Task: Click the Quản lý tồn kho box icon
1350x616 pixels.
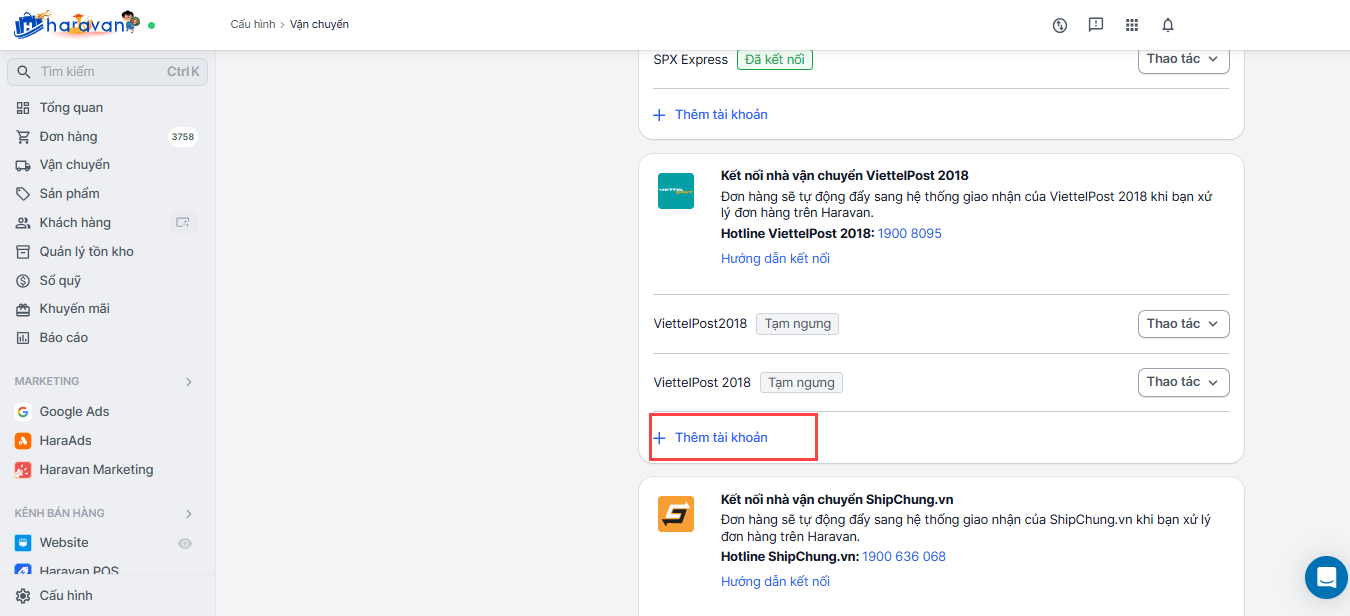Action: coord(23,252)
